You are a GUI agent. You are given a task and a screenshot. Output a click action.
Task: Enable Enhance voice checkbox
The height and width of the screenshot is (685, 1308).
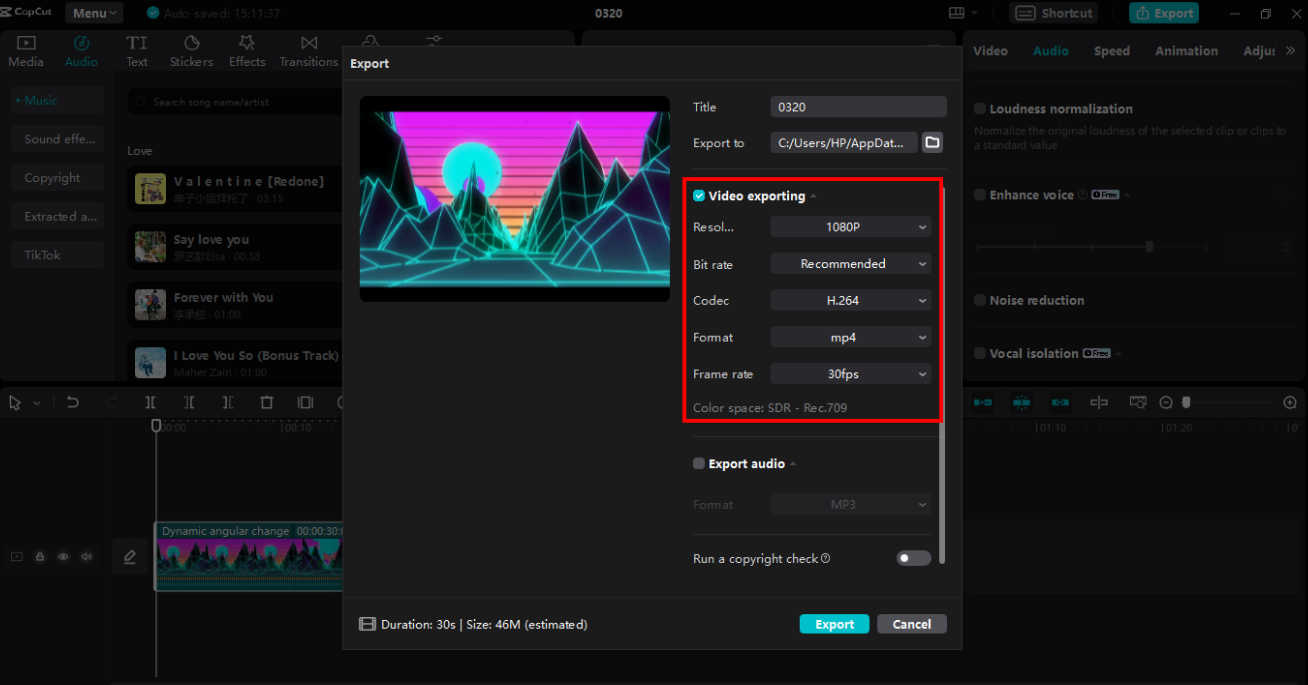coord(980,195)
